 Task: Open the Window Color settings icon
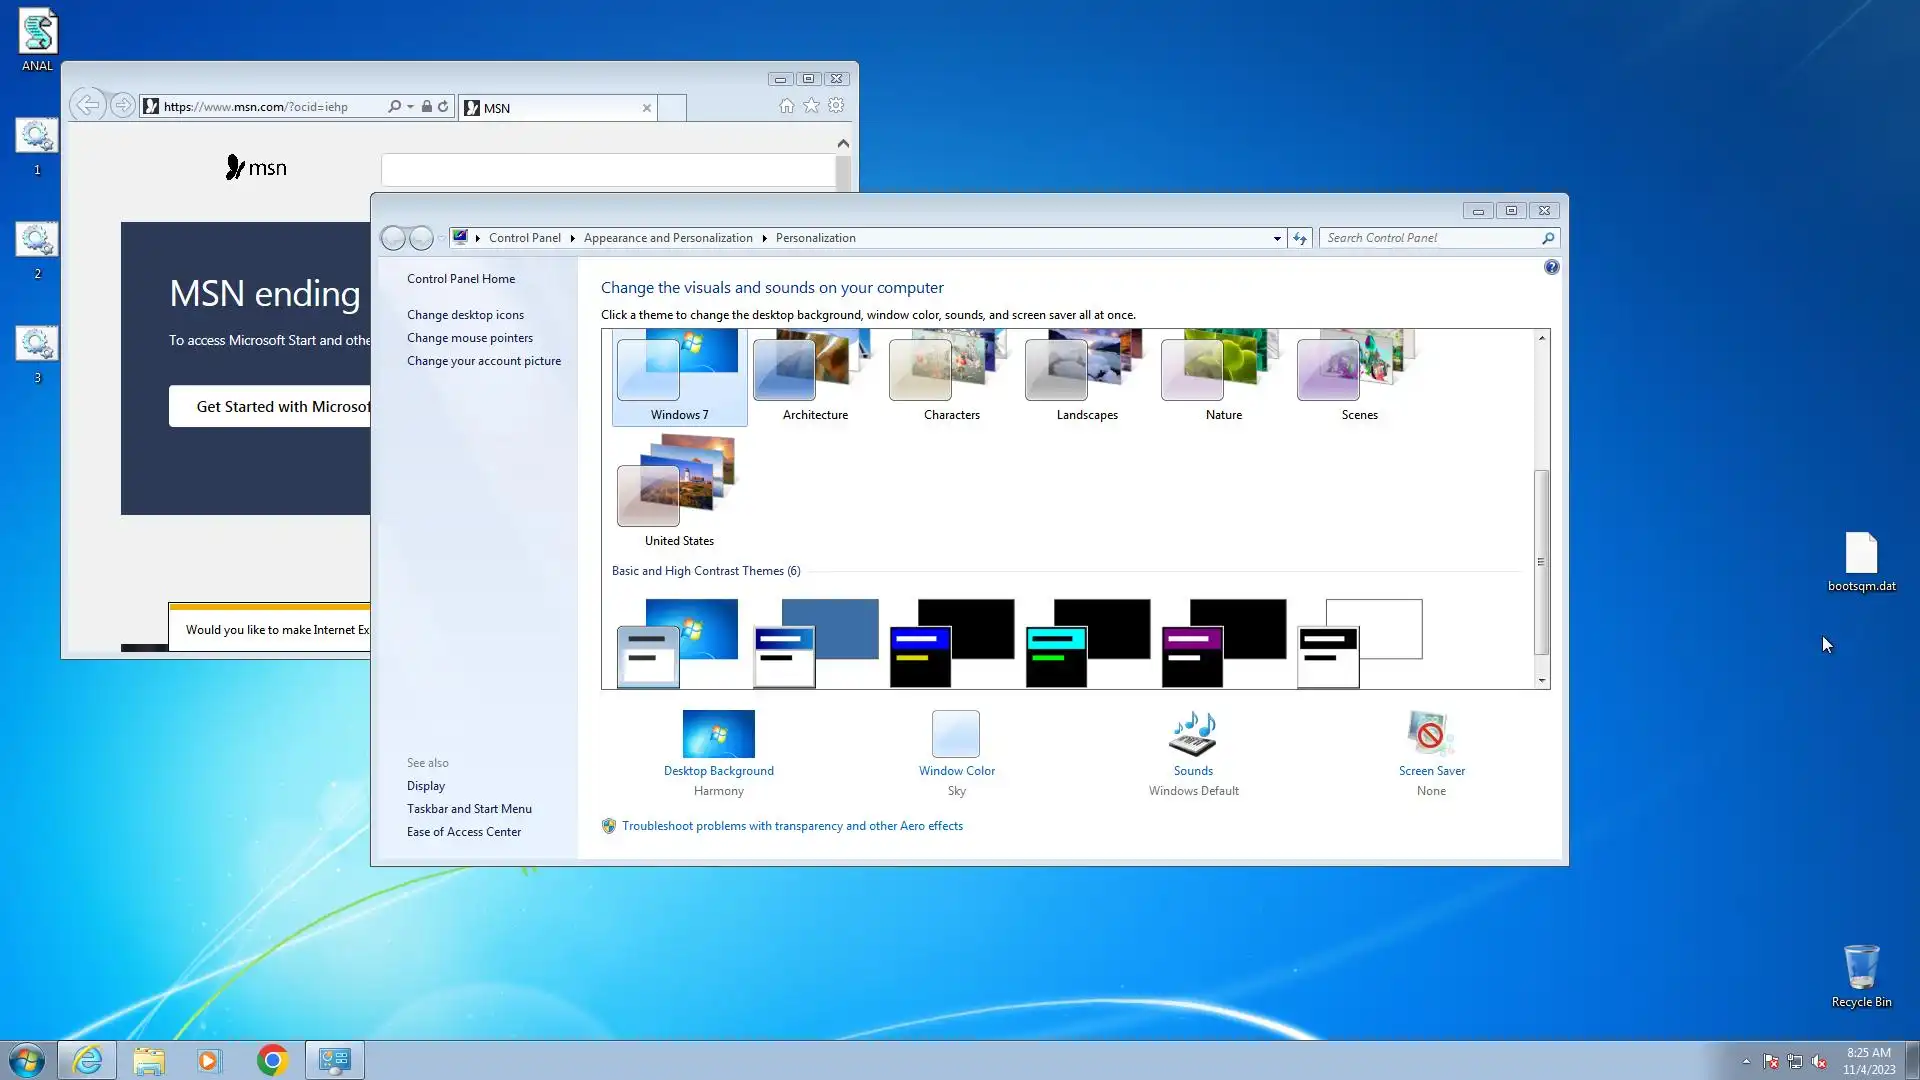[956, 735]
